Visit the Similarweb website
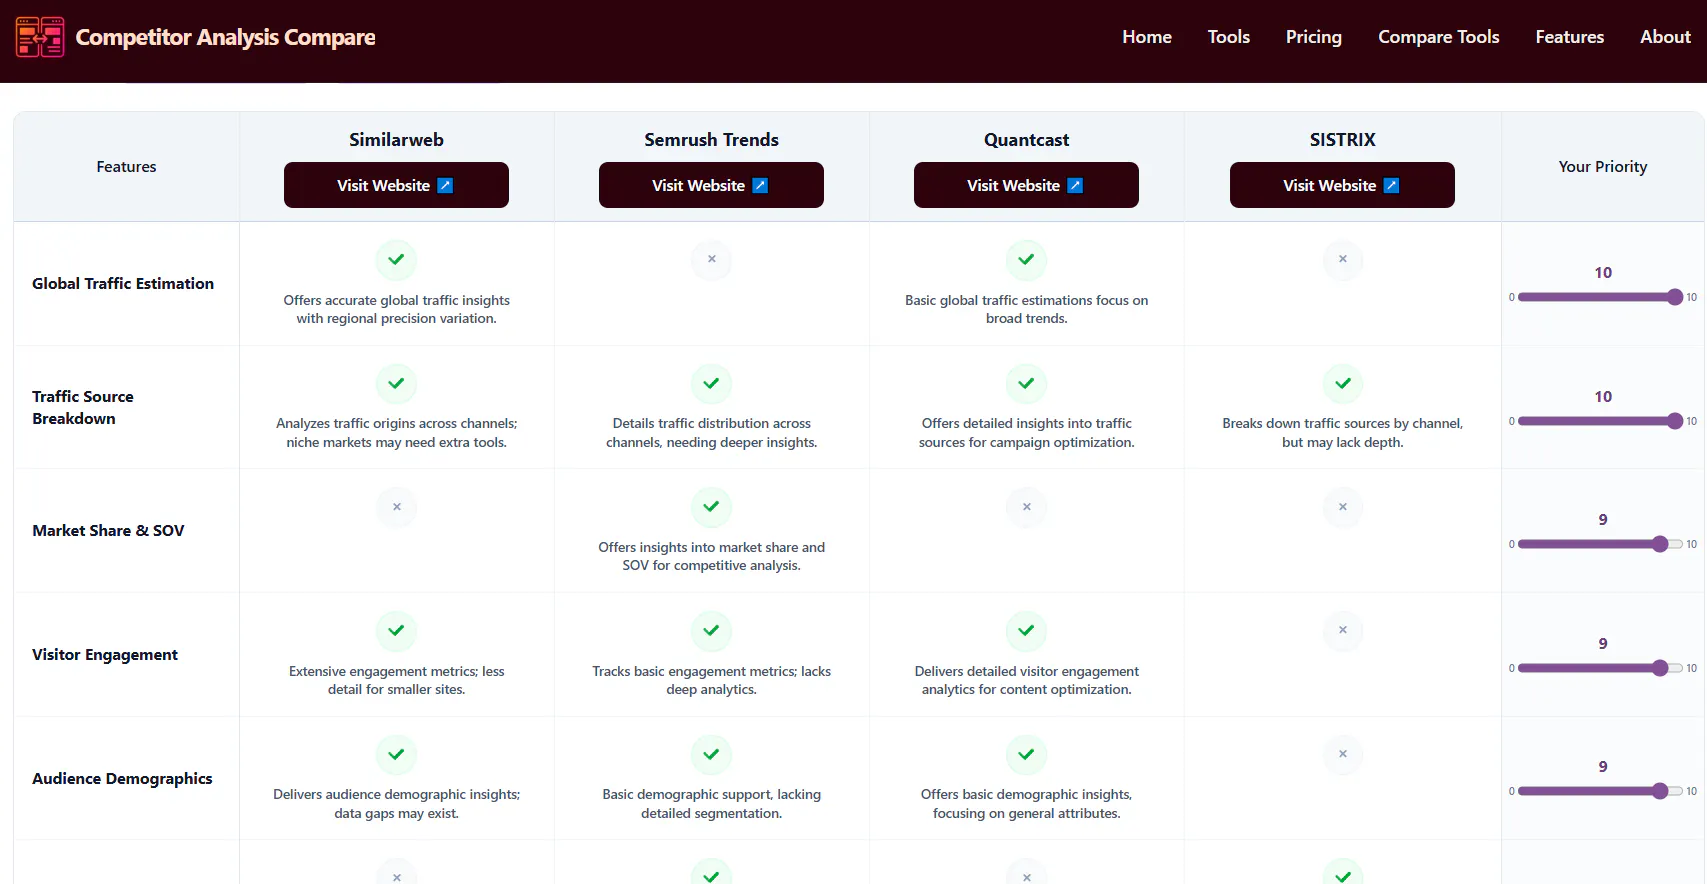 click(x=396, y=185)
